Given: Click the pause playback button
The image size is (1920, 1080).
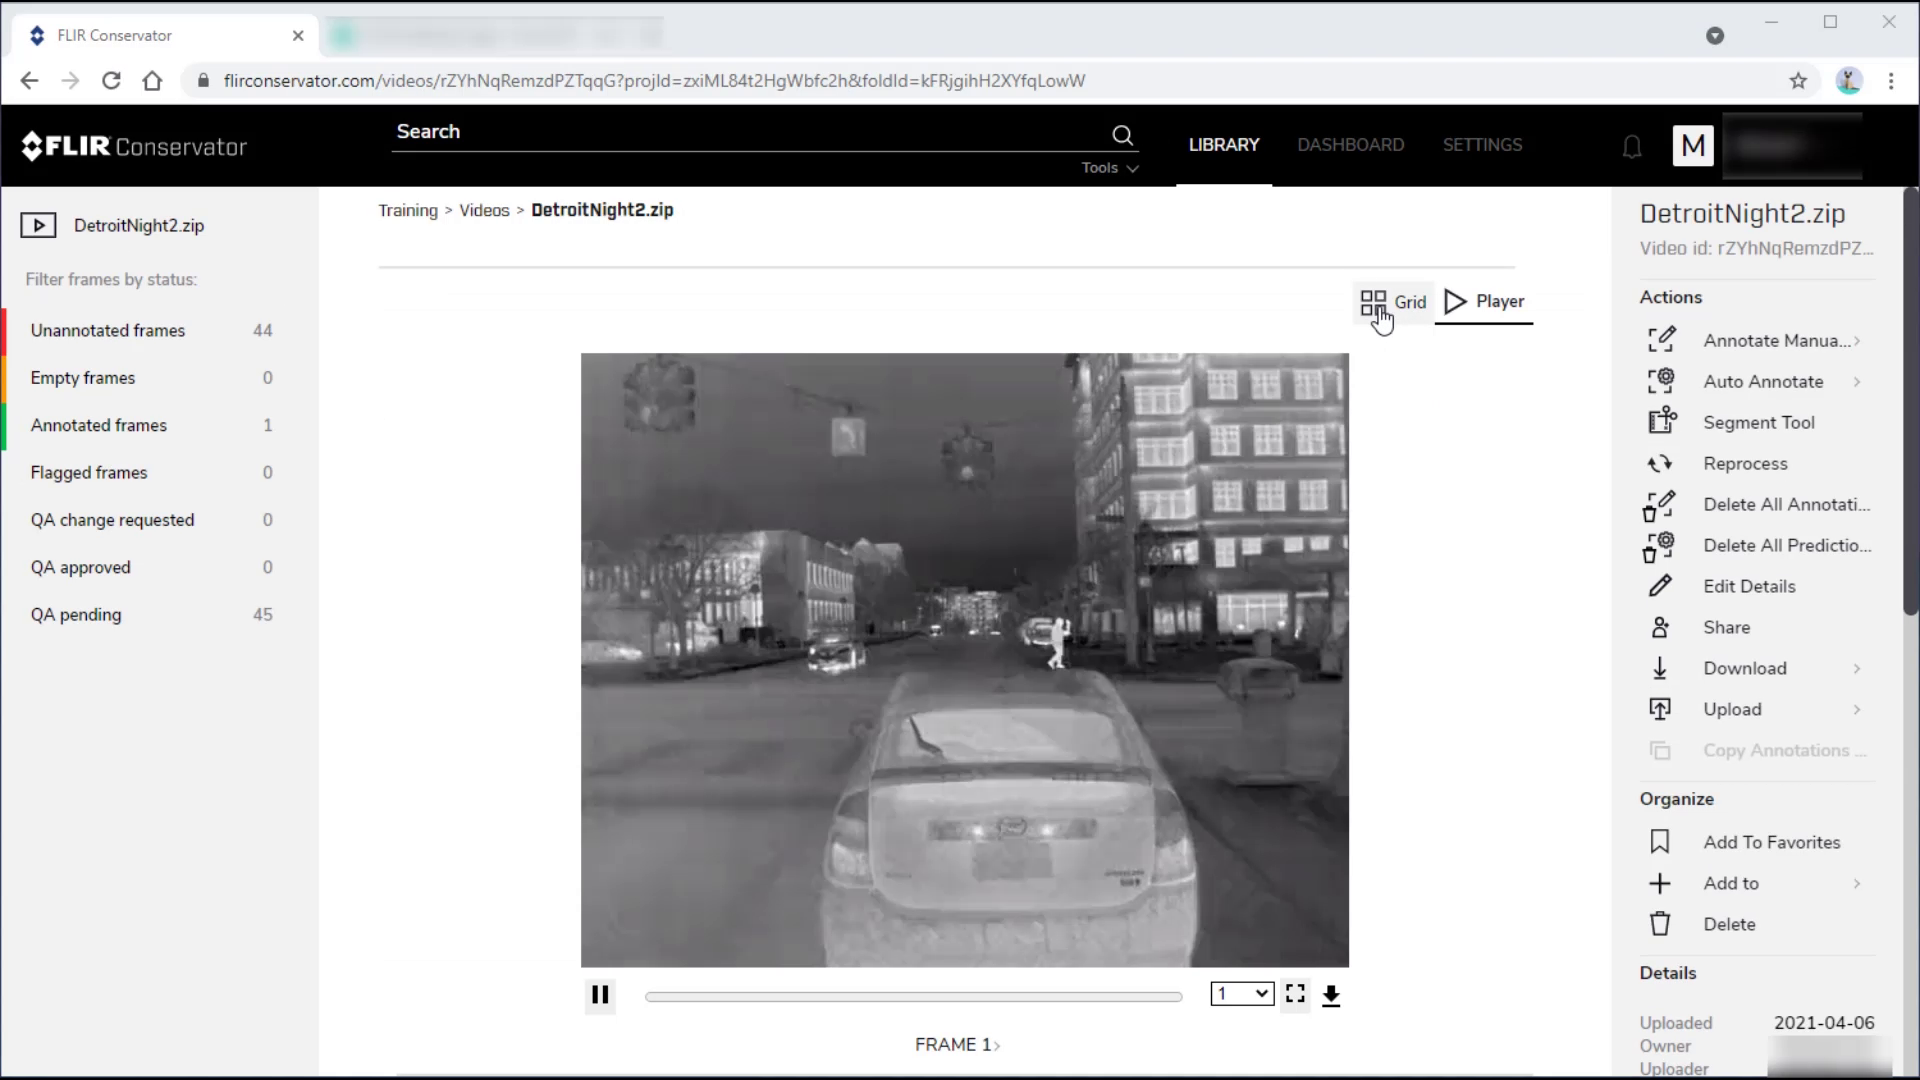Looking at the screenshot, I should point(600,994).
